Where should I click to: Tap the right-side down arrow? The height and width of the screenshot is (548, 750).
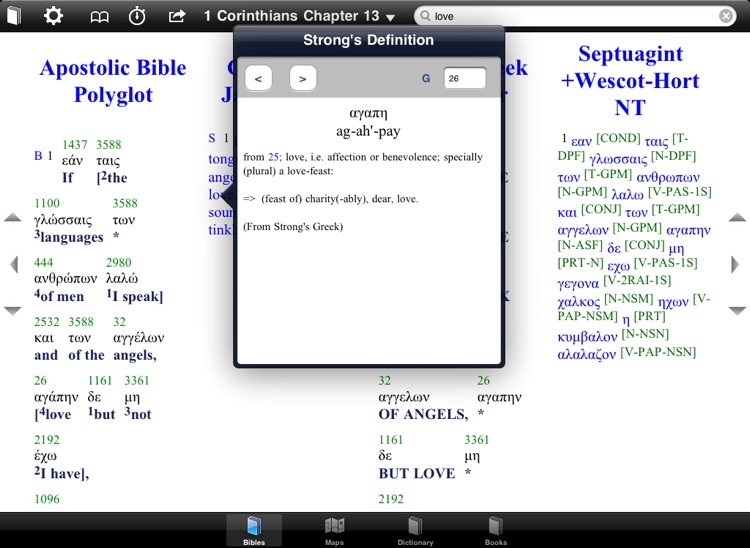(x=738, y=311)
